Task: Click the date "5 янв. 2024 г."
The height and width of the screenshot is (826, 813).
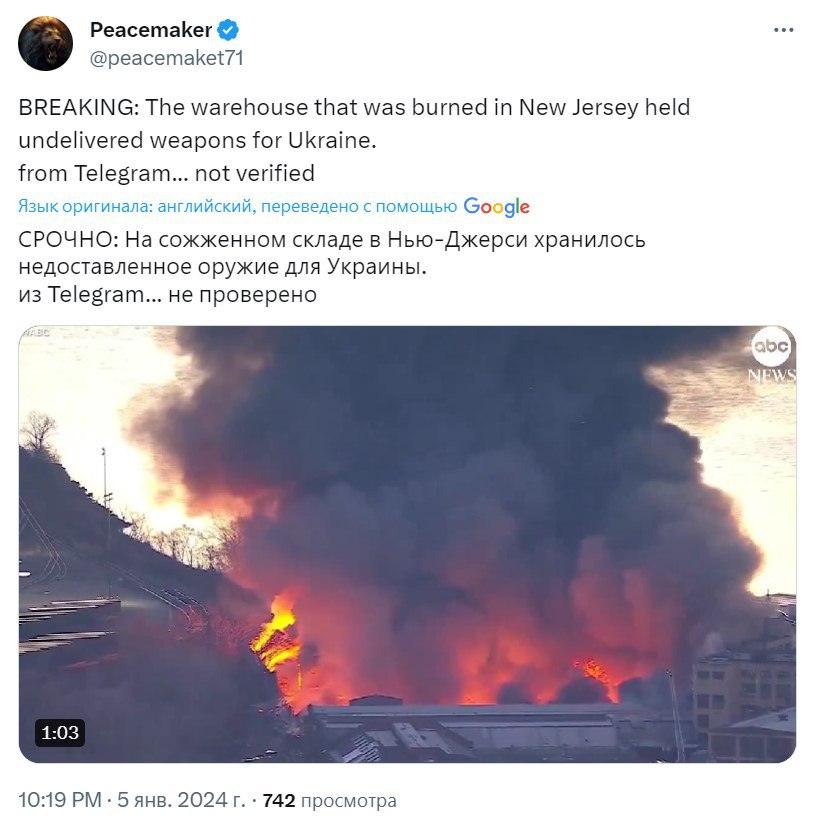Action: (x=186, y=801)
